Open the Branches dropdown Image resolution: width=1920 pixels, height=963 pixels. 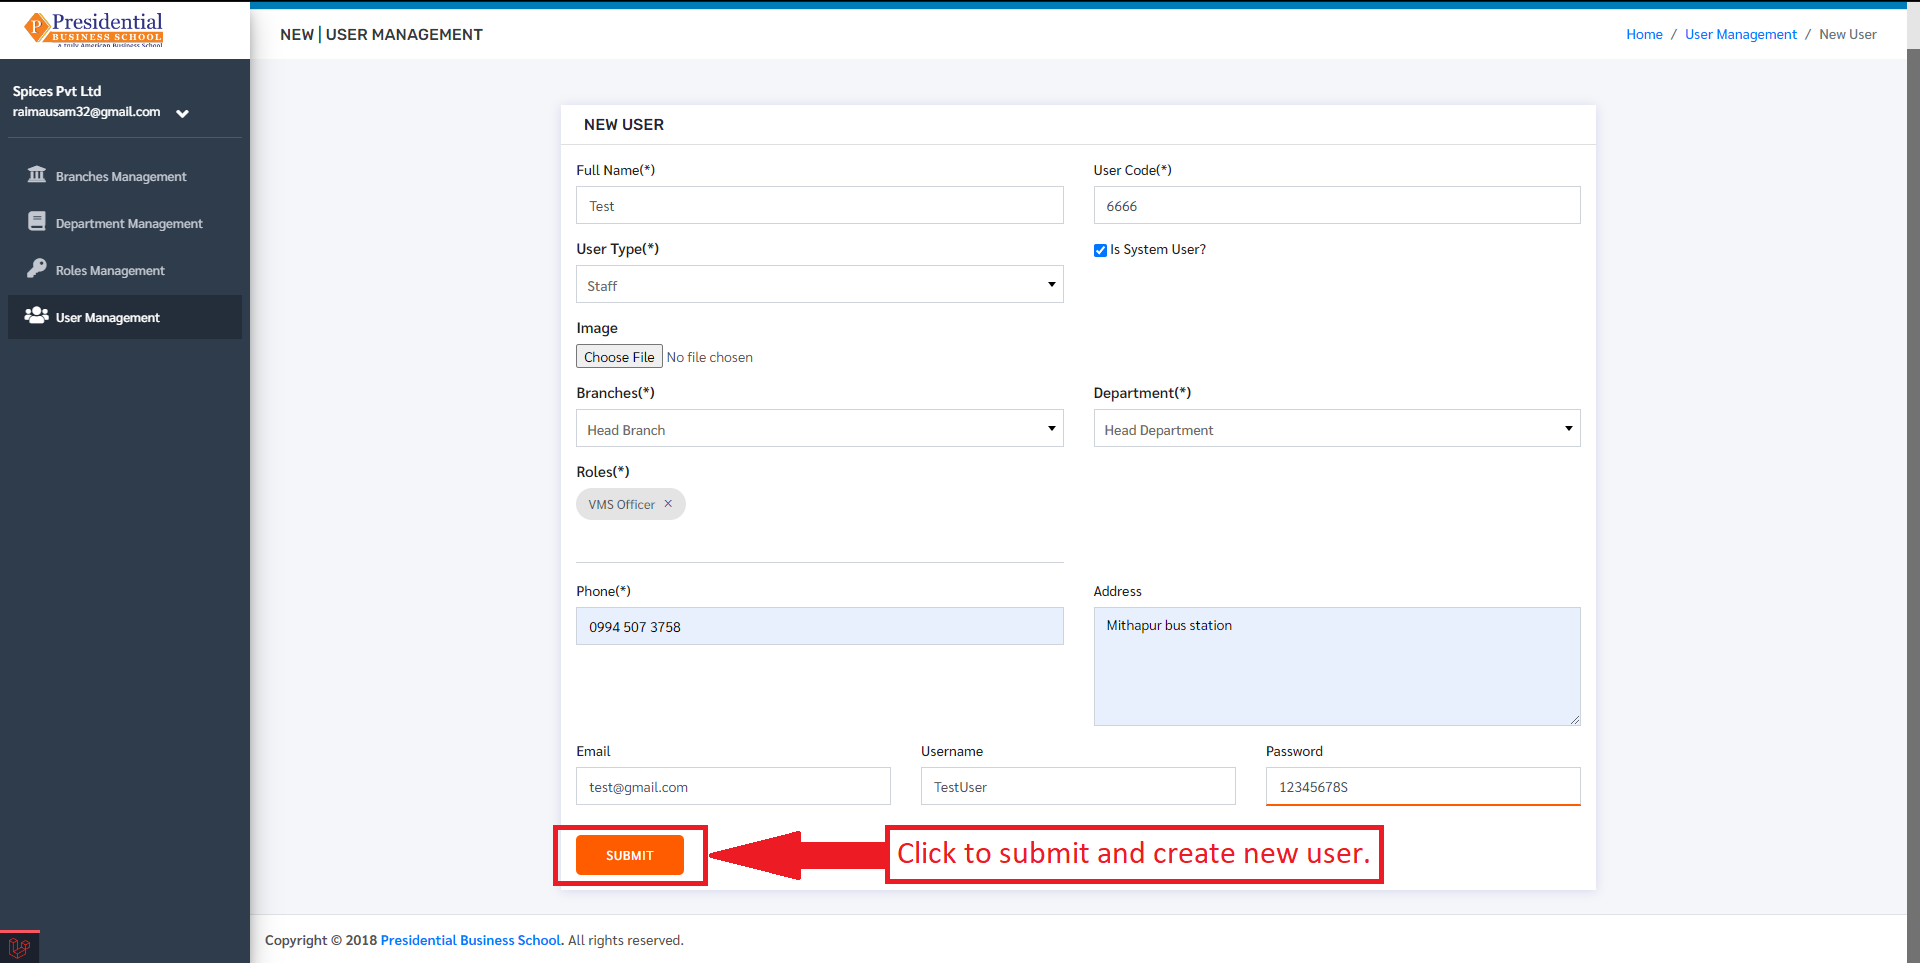pos(819,429)
